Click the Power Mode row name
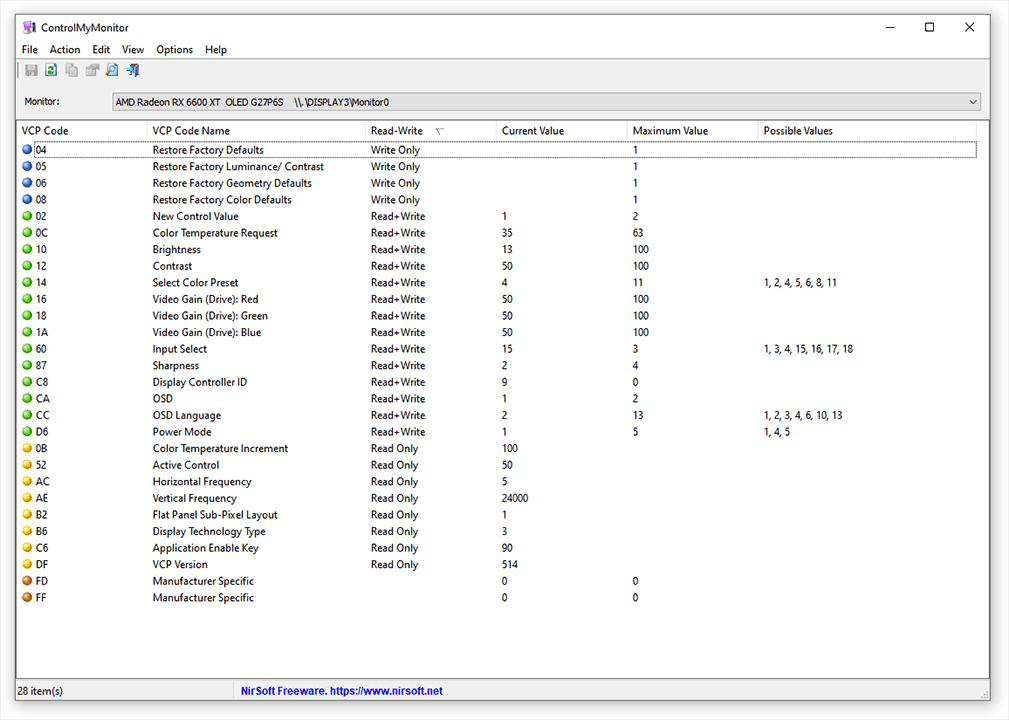The width and height of the screenshot is (1009, 720). [181, 432]
